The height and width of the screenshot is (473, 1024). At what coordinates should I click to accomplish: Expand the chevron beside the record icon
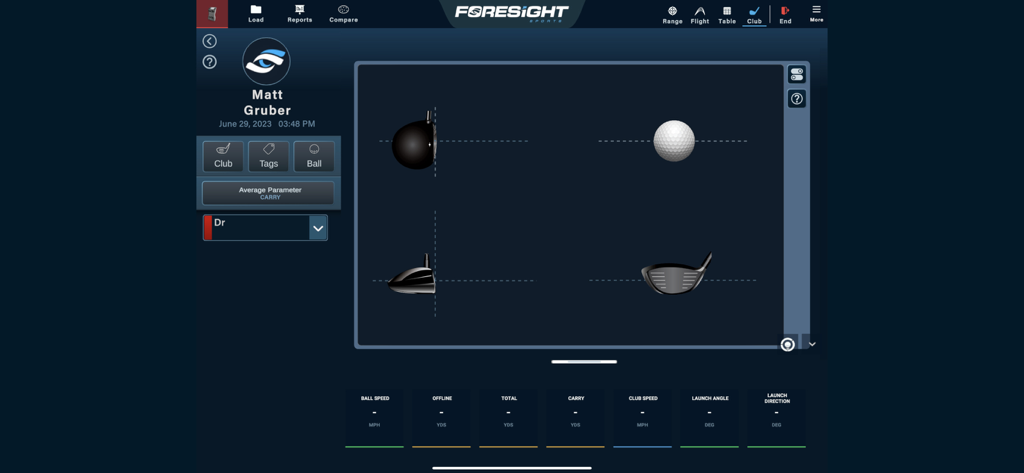point(812,344)
